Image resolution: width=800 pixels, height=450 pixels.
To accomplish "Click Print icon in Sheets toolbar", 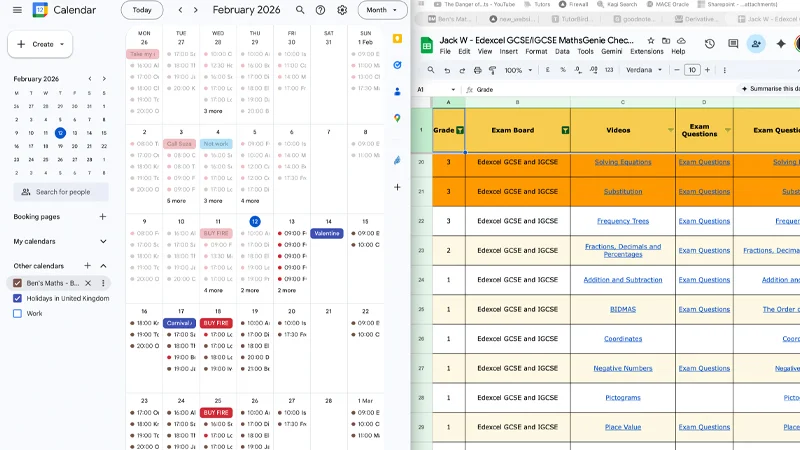I will 477,70.
